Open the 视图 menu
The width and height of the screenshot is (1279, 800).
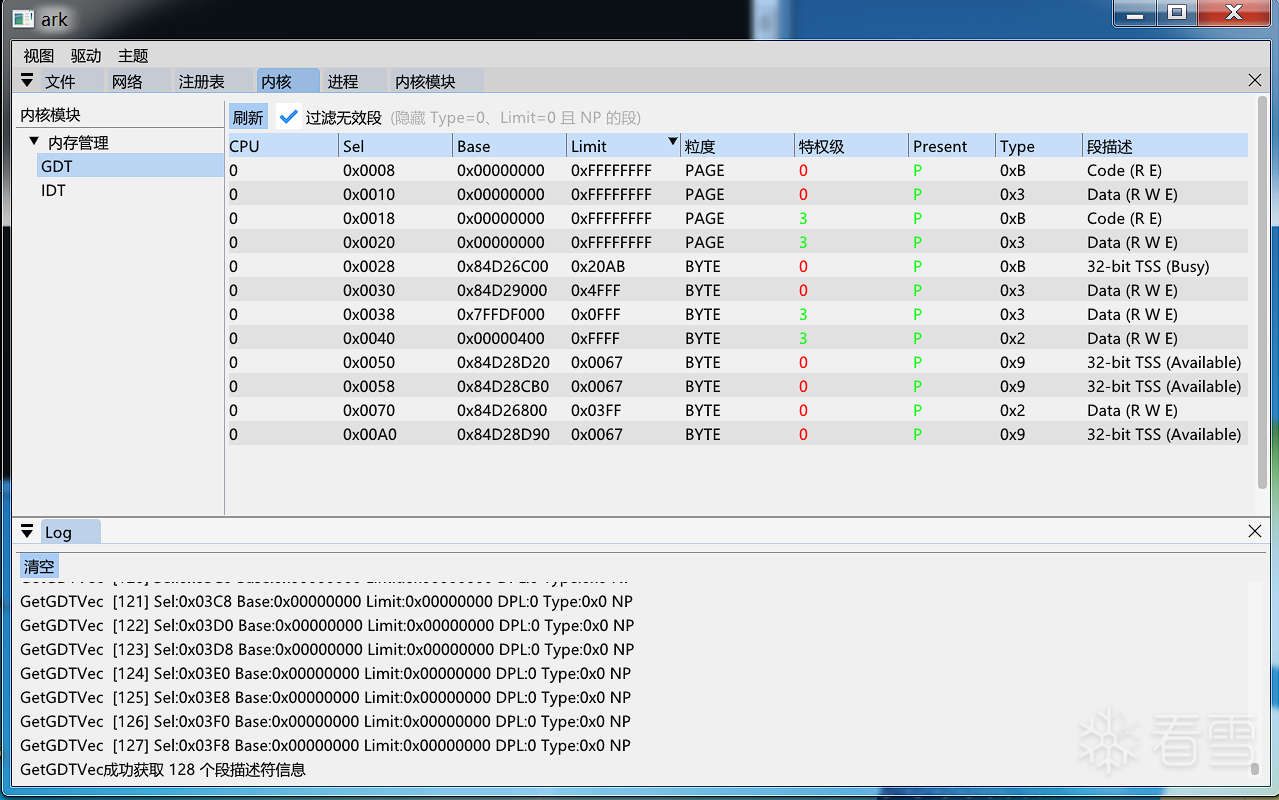pyautogui.click(x=39, y=56)
